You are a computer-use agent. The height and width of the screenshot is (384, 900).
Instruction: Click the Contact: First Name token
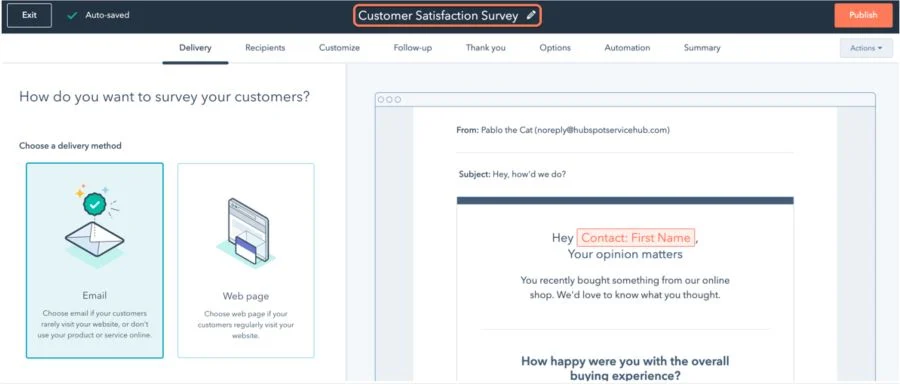point(636,238)
